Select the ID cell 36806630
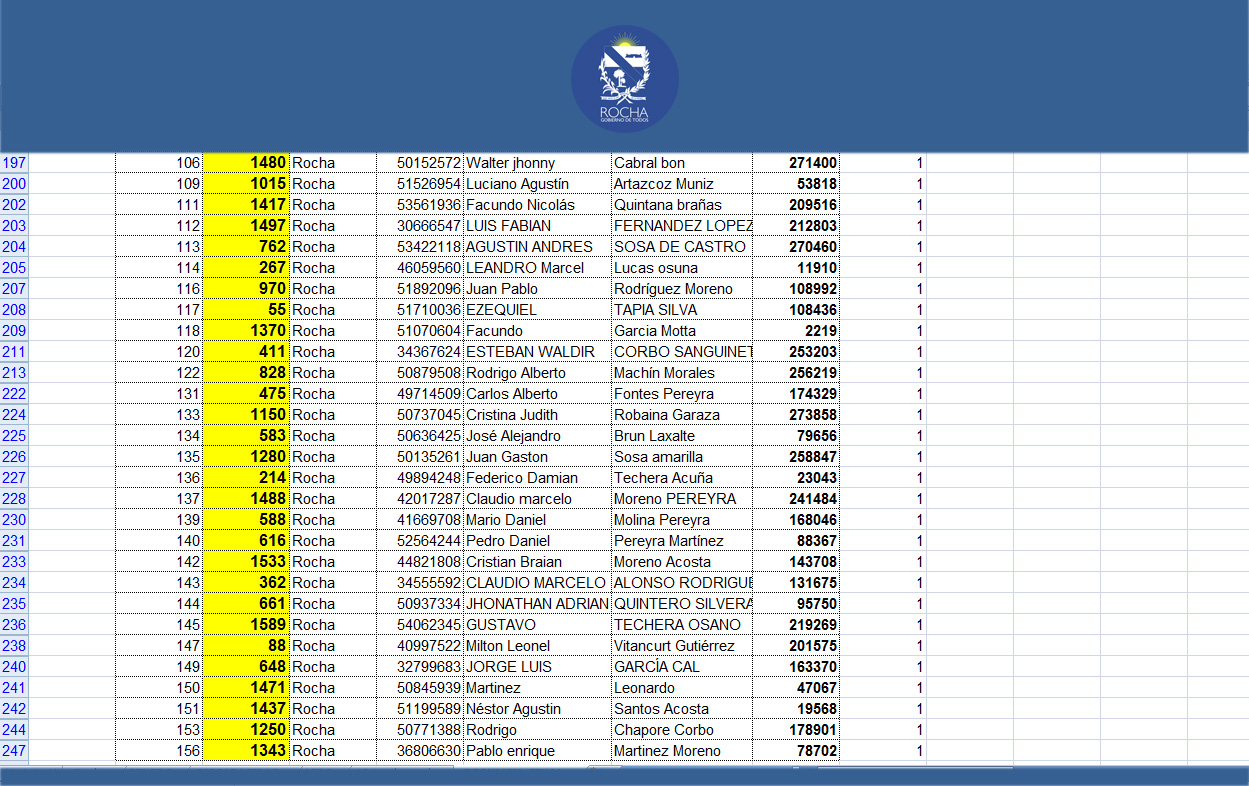 pos(420,751)
